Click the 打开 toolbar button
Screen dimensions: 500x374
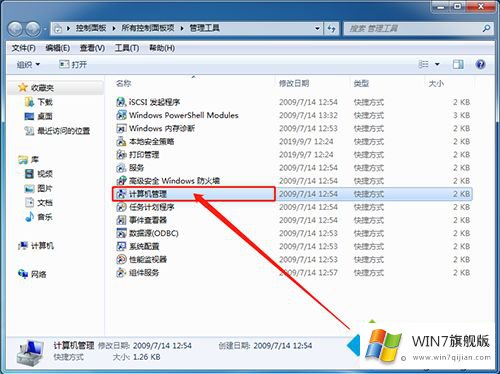(x=73, y=64)
